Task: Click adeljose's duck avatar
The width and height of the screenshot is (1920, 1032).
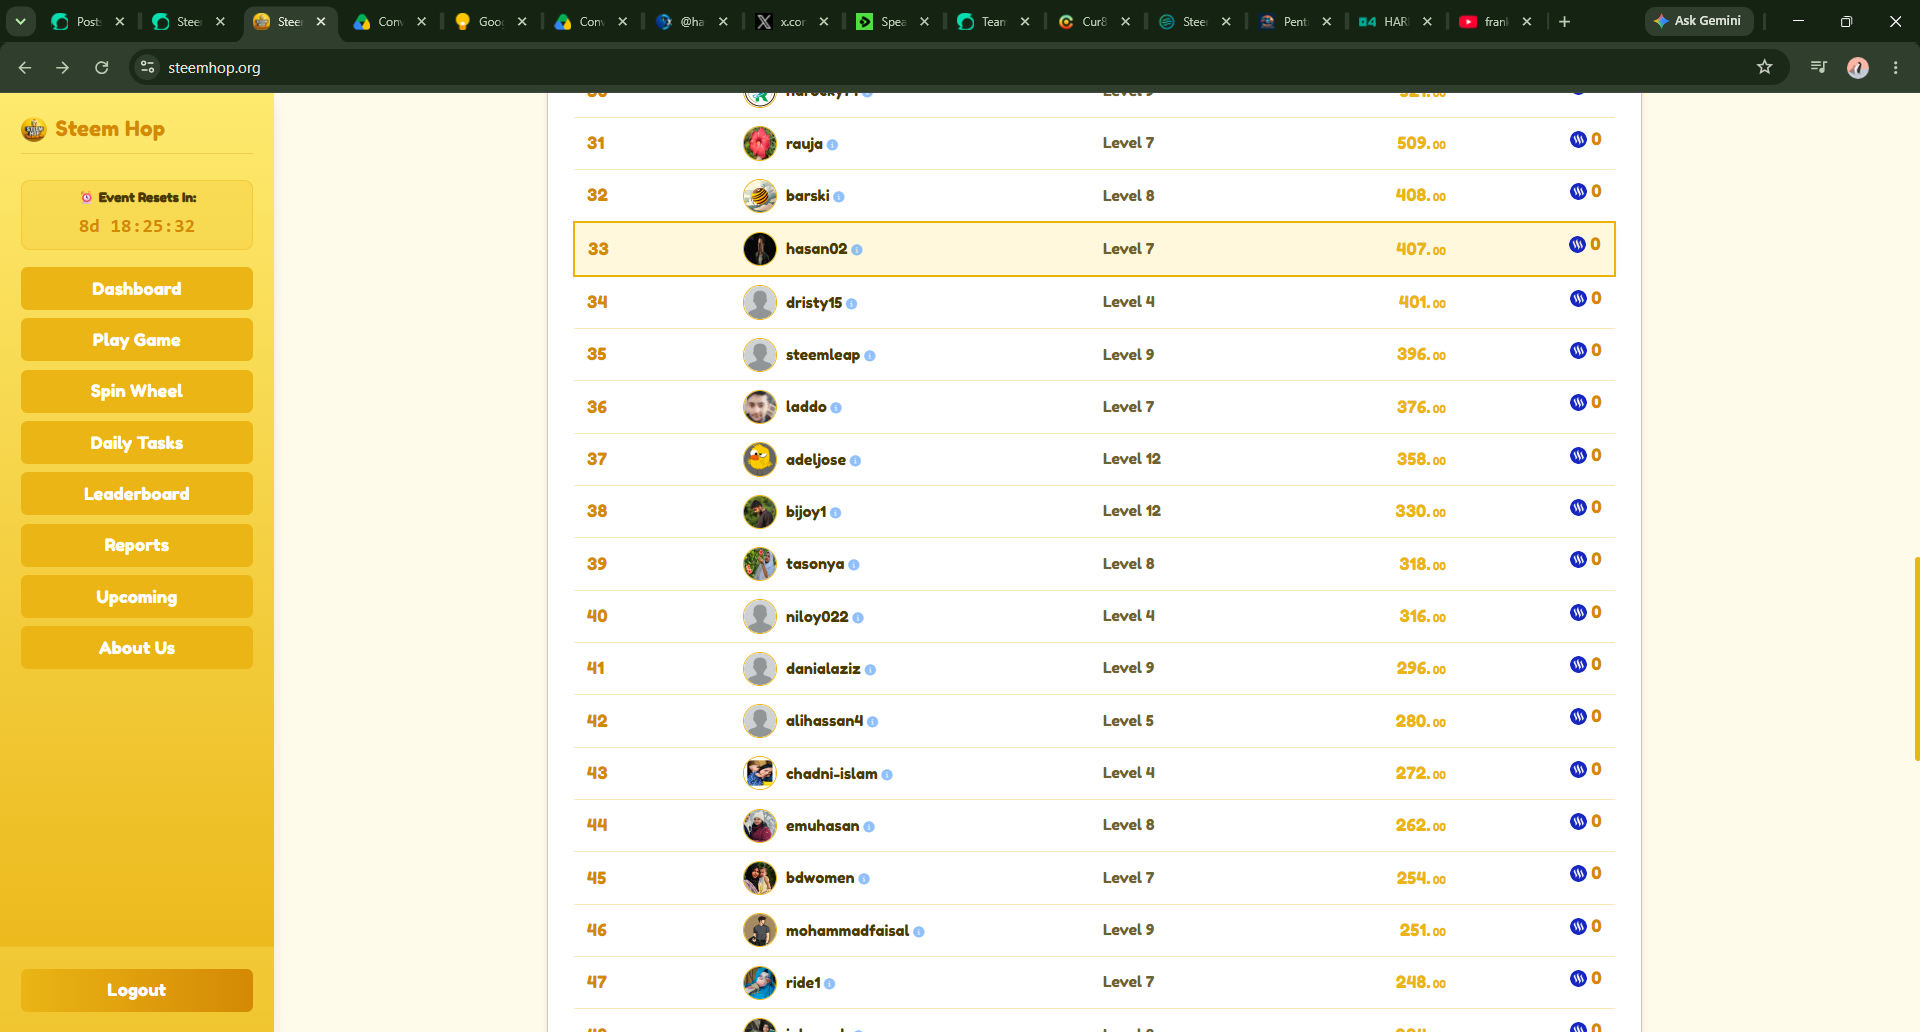Action: tap(760, 459)
